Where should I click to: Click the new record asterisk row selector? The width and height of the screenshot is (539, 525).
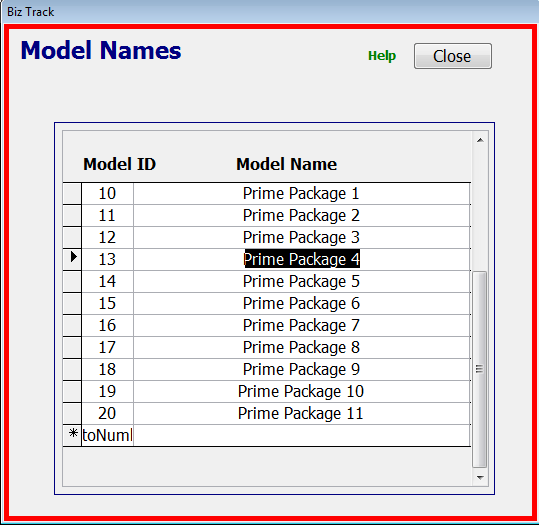tap(72, 435)
